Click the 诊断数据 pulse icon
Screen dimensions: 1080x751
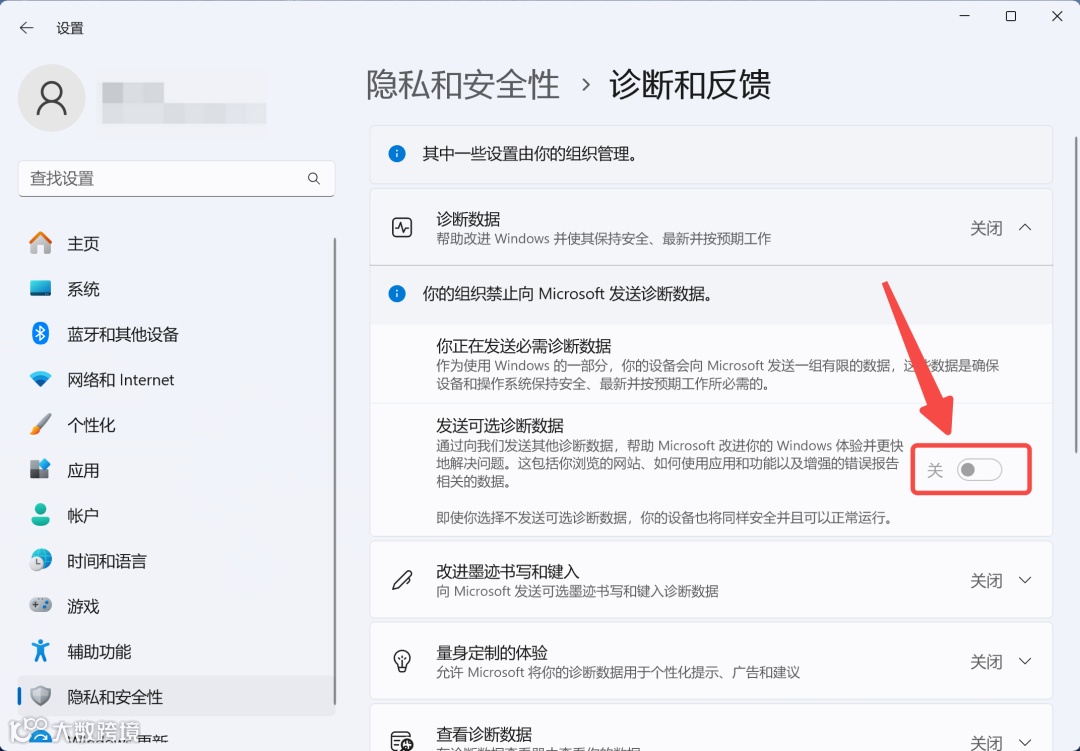pyautogui.click(x=402, y=227)
